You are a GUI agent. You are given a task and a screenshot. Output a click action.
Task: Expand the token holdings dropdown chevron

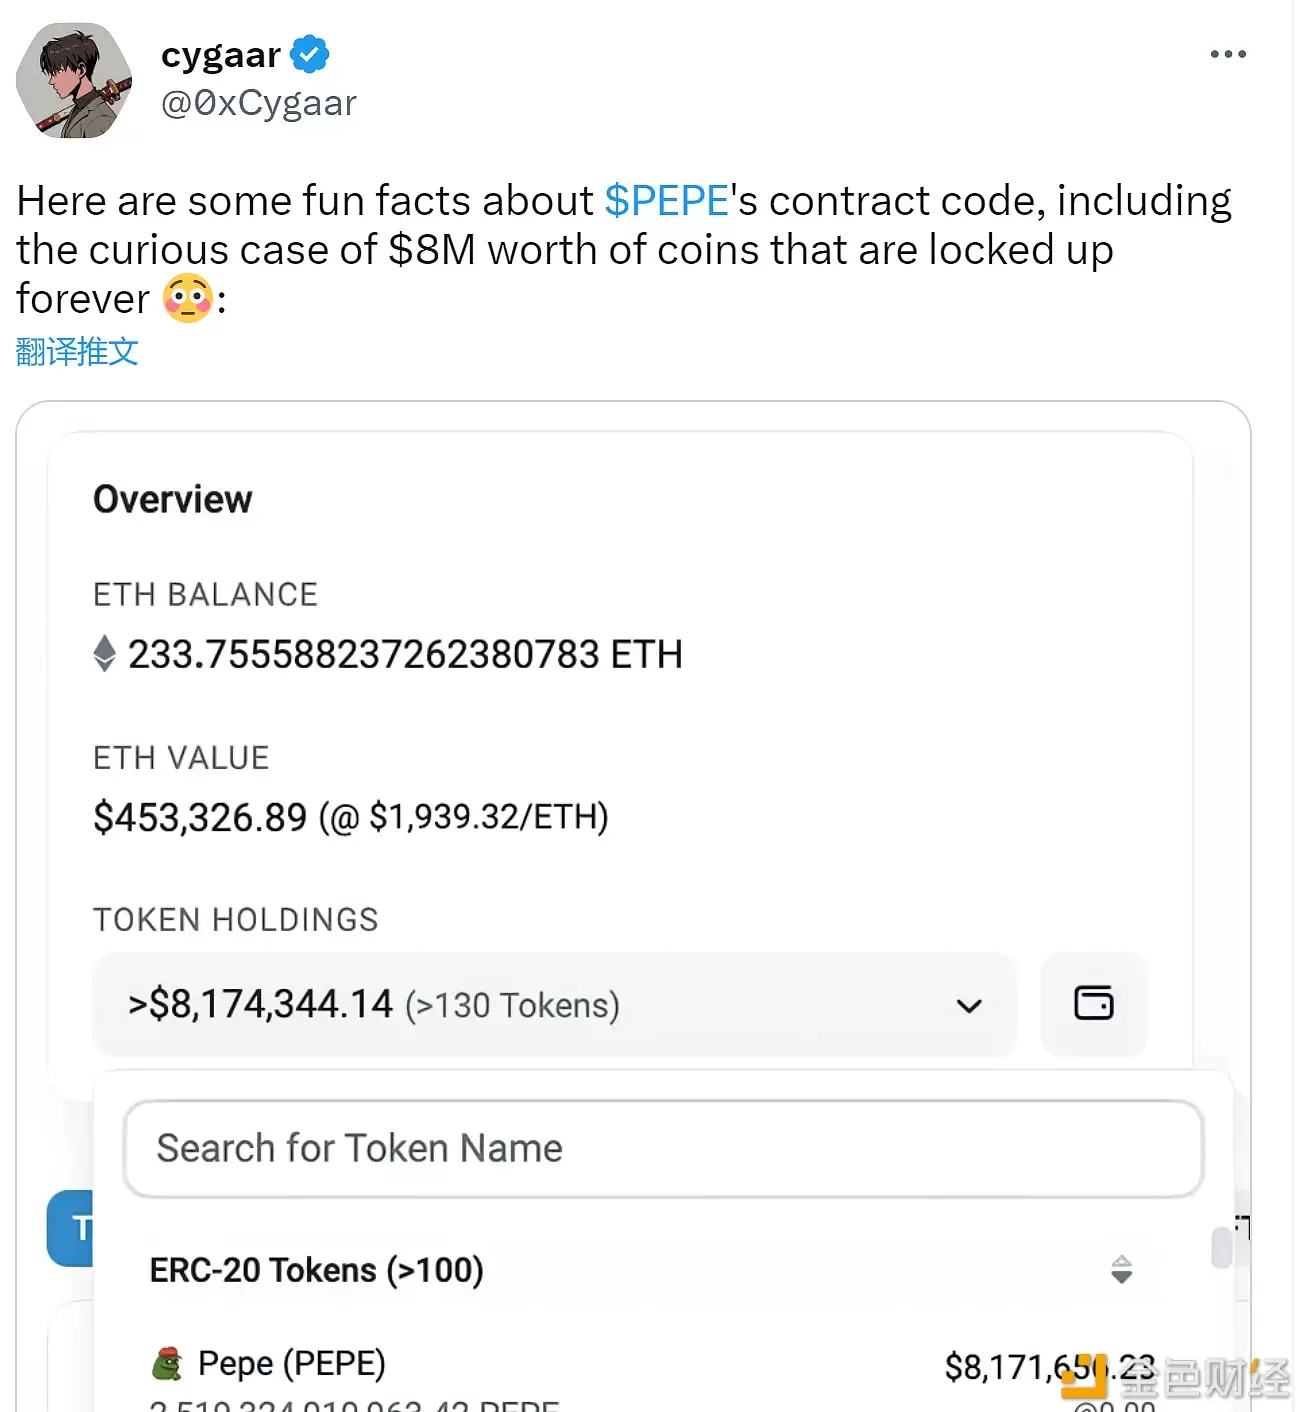[968, 1006]
